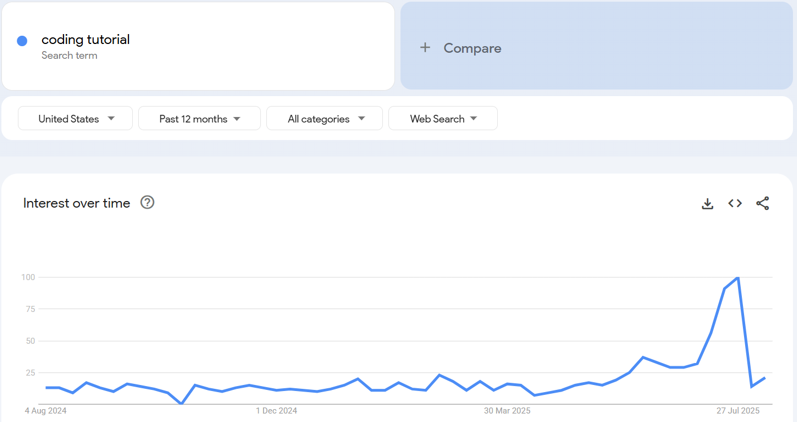The width and height of the screenshot is (797, 422).
Task: Download the interest over time CSV
Action: 707,203
